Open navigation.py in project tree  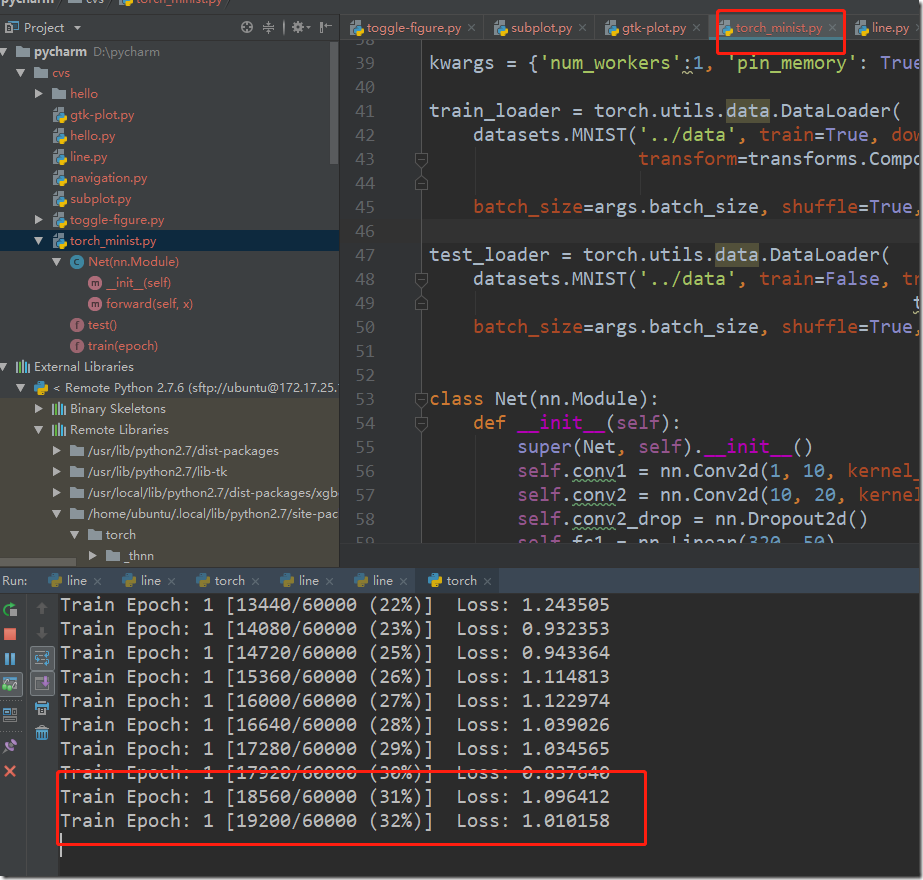click(108, 178)
